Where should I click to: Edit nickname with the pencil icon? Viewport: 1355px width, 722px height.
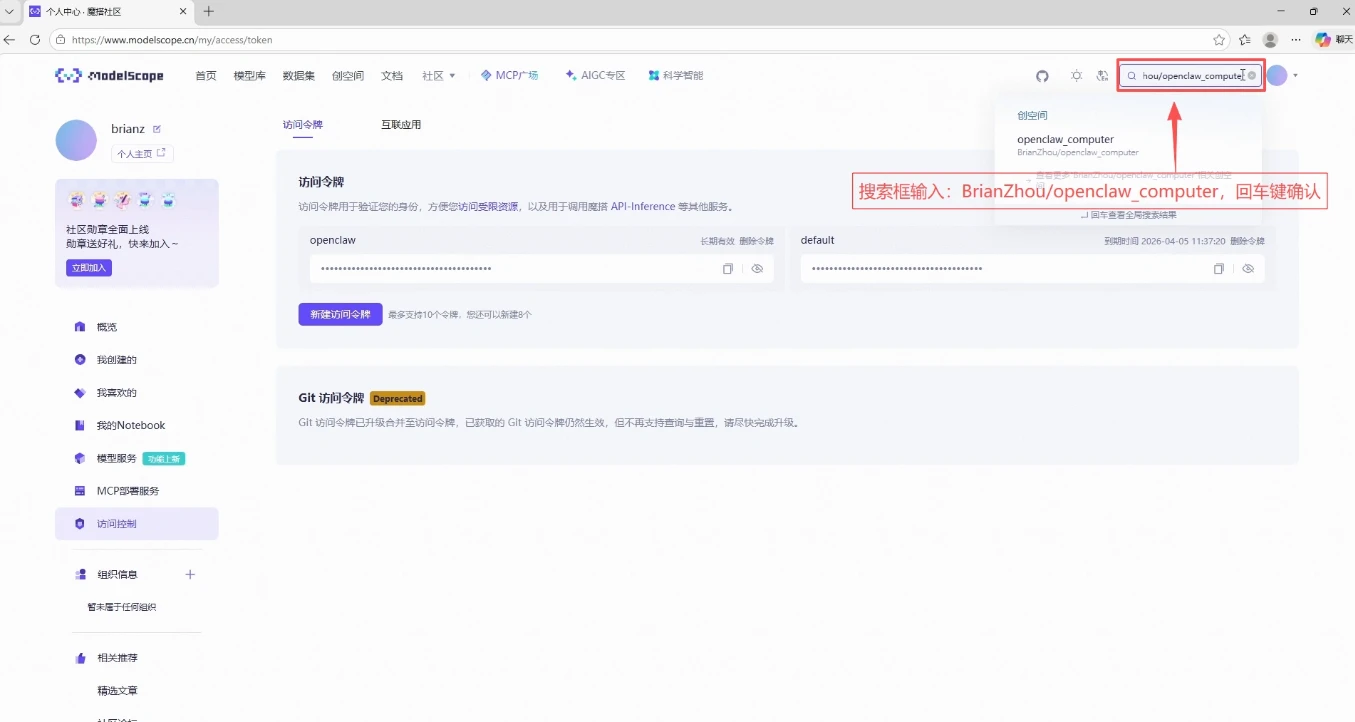click(155, 128)
